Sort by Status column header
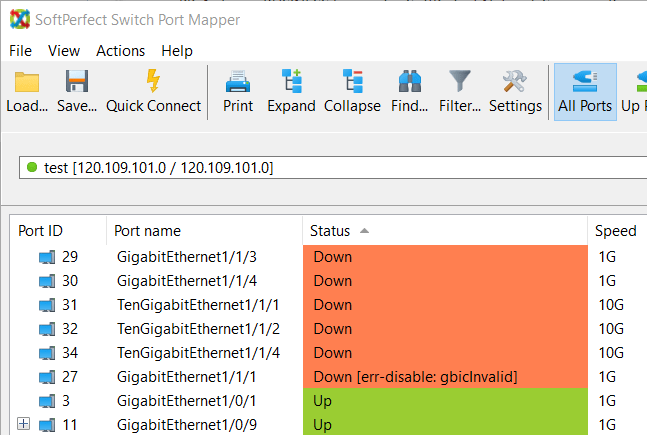Screen dimensions: 647x435 [x=445, y=231]
